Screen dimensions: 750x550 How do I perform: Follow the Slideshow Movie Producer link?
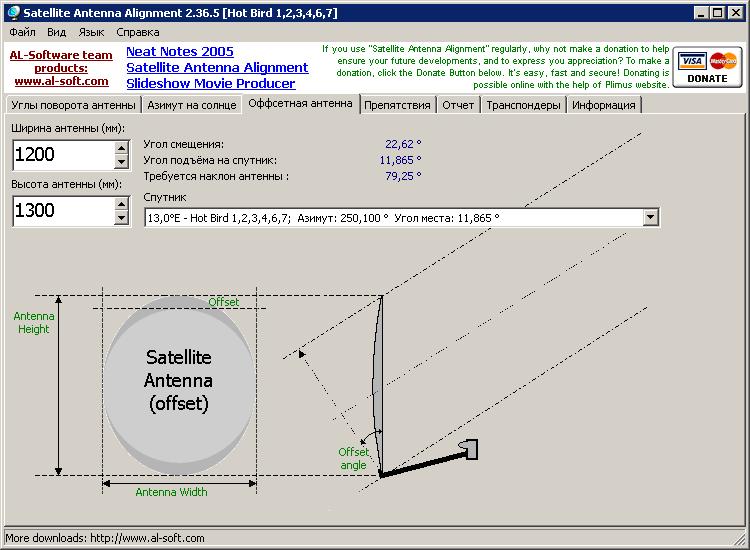pos(210,83)
